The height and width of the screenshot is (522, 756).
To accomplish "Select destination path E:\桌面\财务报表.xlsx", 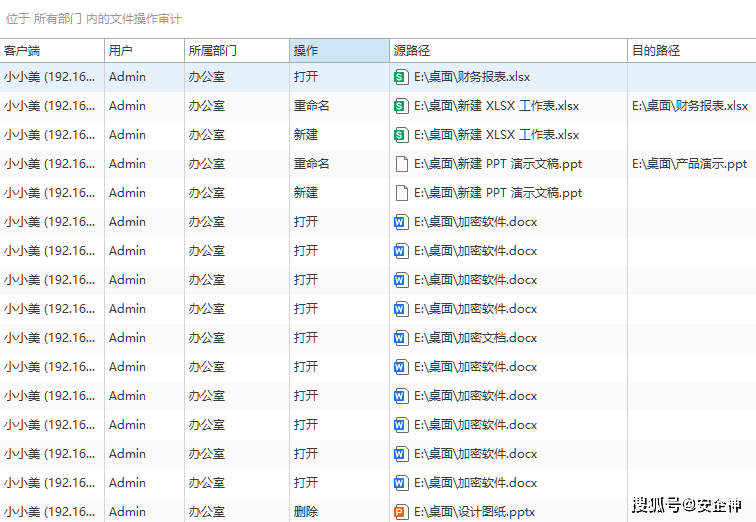I will click(x=690, y=105).
